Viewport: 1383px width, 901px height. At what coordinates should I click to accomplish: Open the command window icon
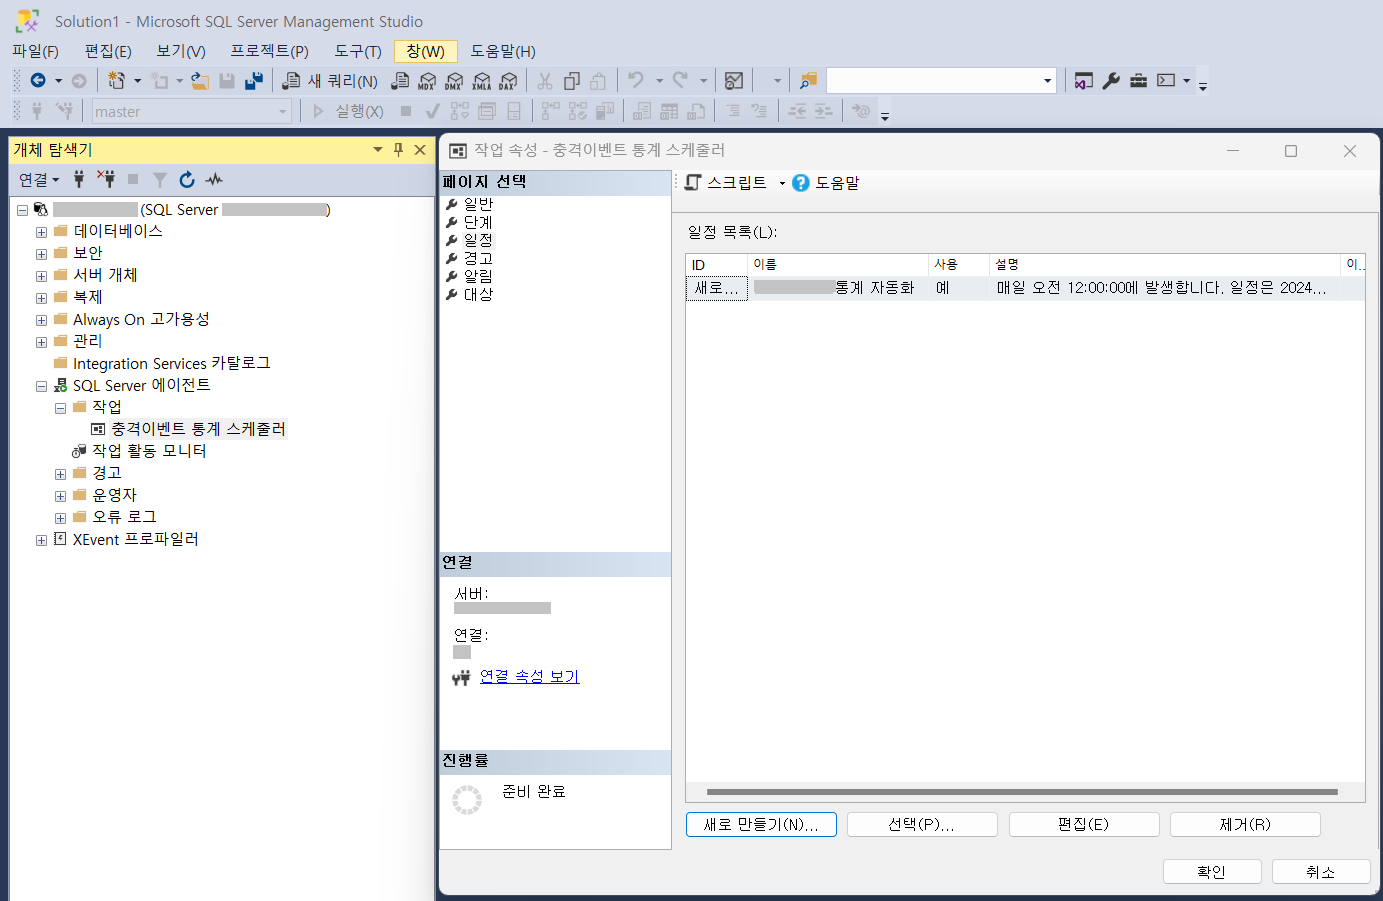point(1166,81)
